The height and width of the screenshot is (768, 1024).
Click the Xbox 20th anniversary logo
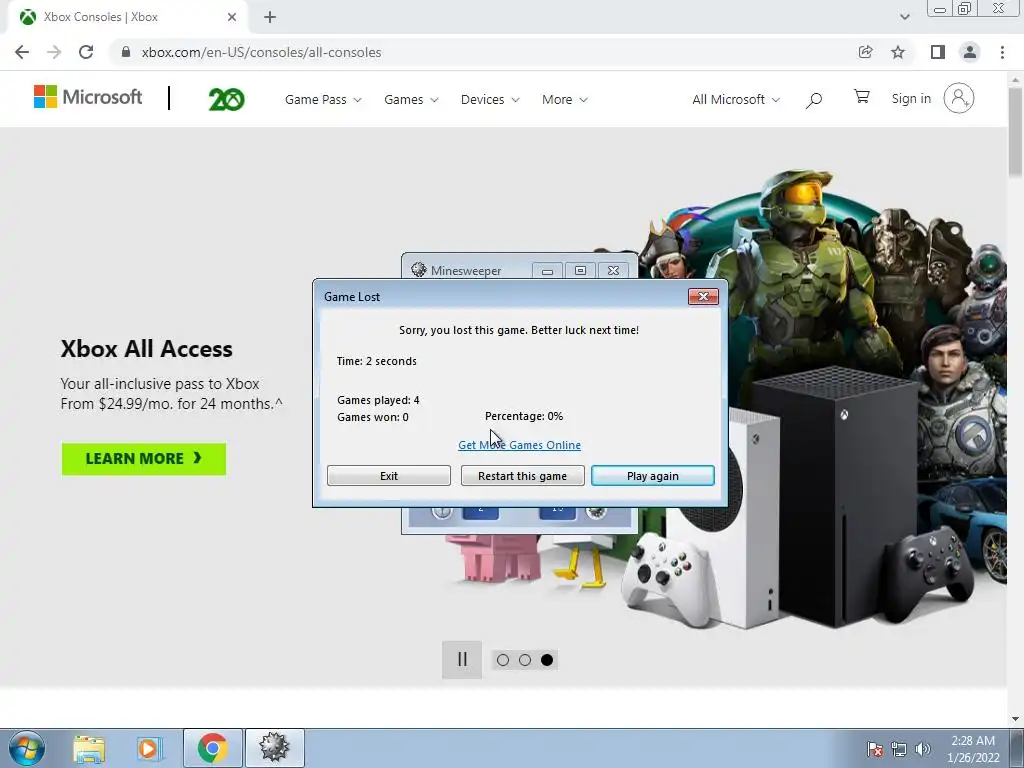[x=226, y=99]
